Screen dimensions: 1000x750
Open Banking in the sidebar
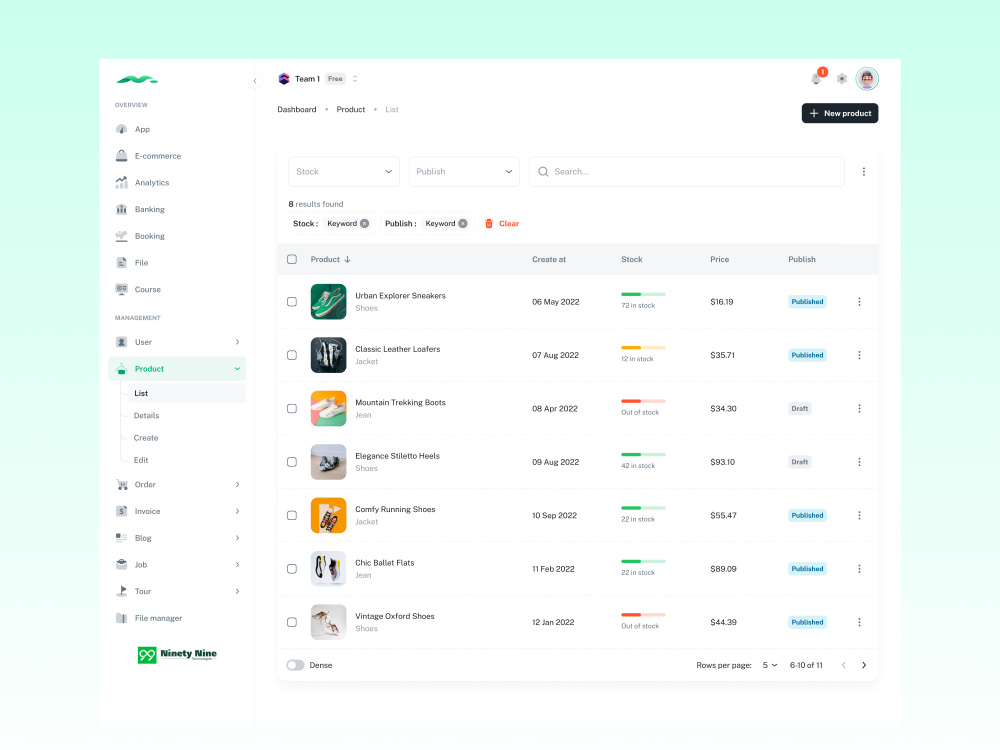click(177, 210)
